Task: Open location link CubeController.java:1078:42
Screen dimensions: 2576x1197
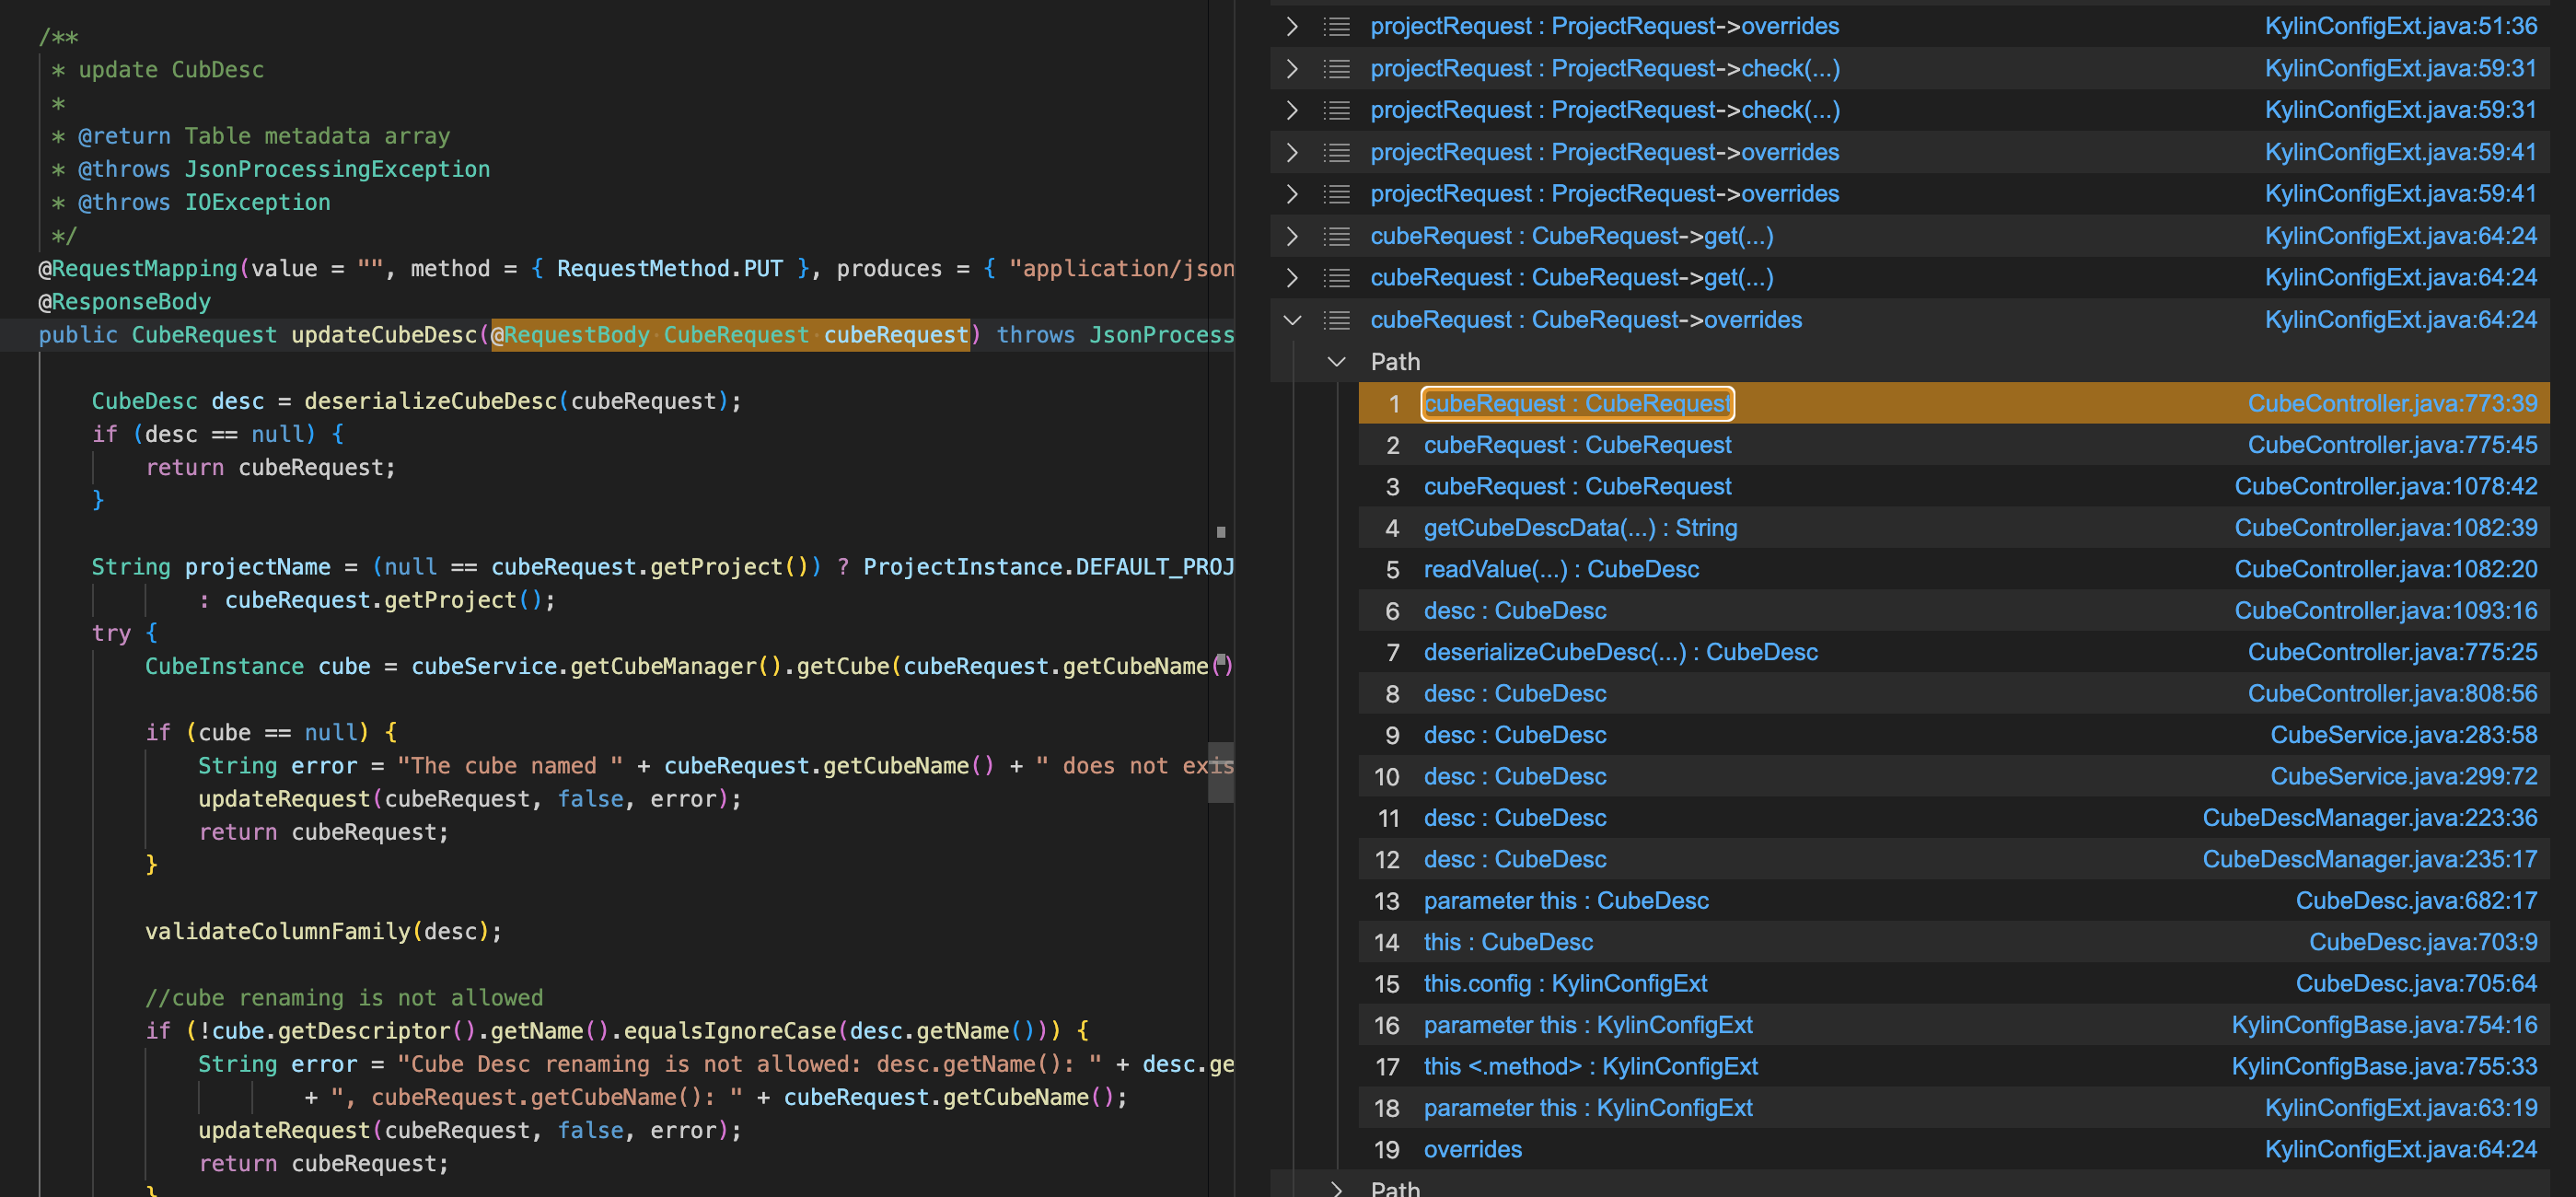Action: click(2386, 486)
